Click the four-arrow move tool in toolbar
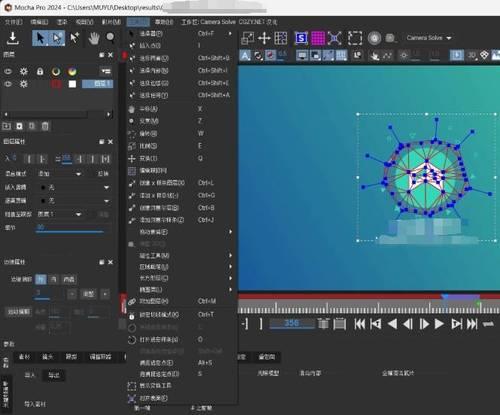This screenshot has width=500, height=415. pos(264,38)
